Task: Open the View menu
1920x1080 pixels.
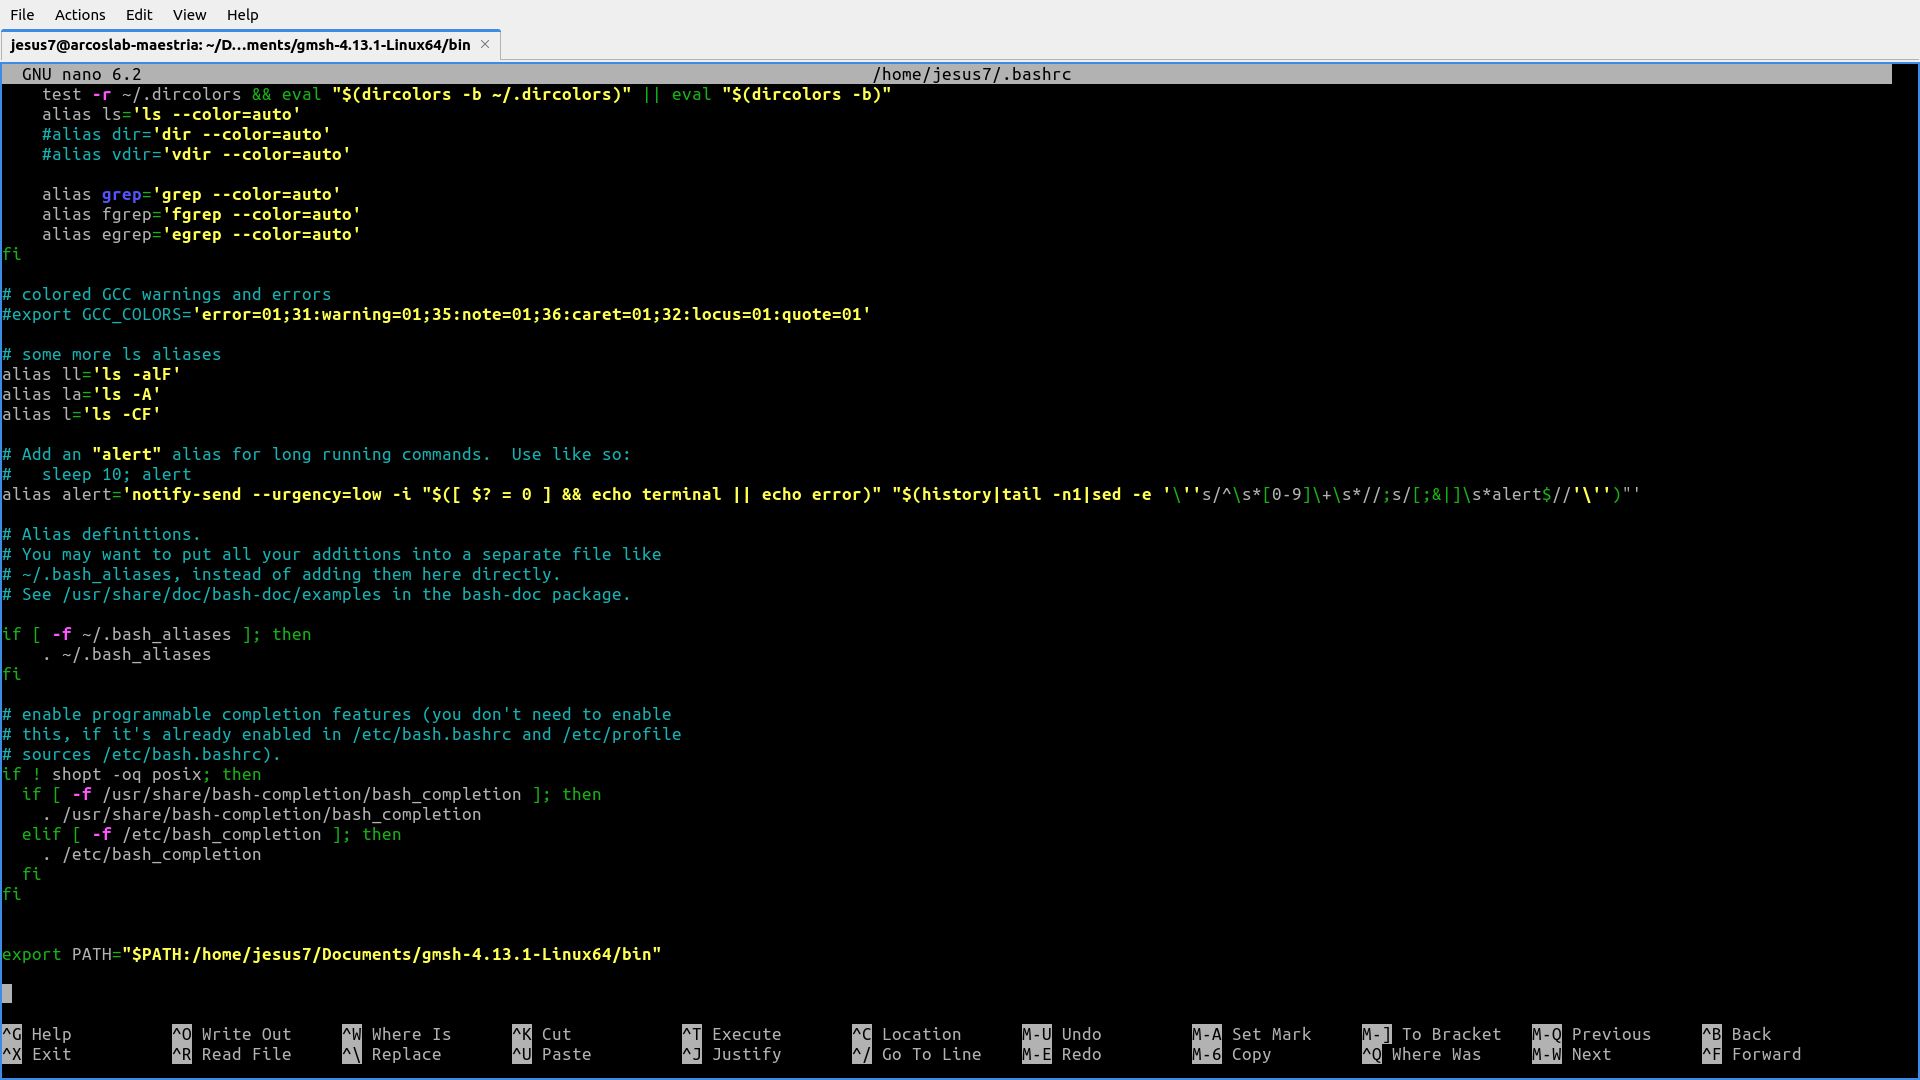Action: coord(189,15)
